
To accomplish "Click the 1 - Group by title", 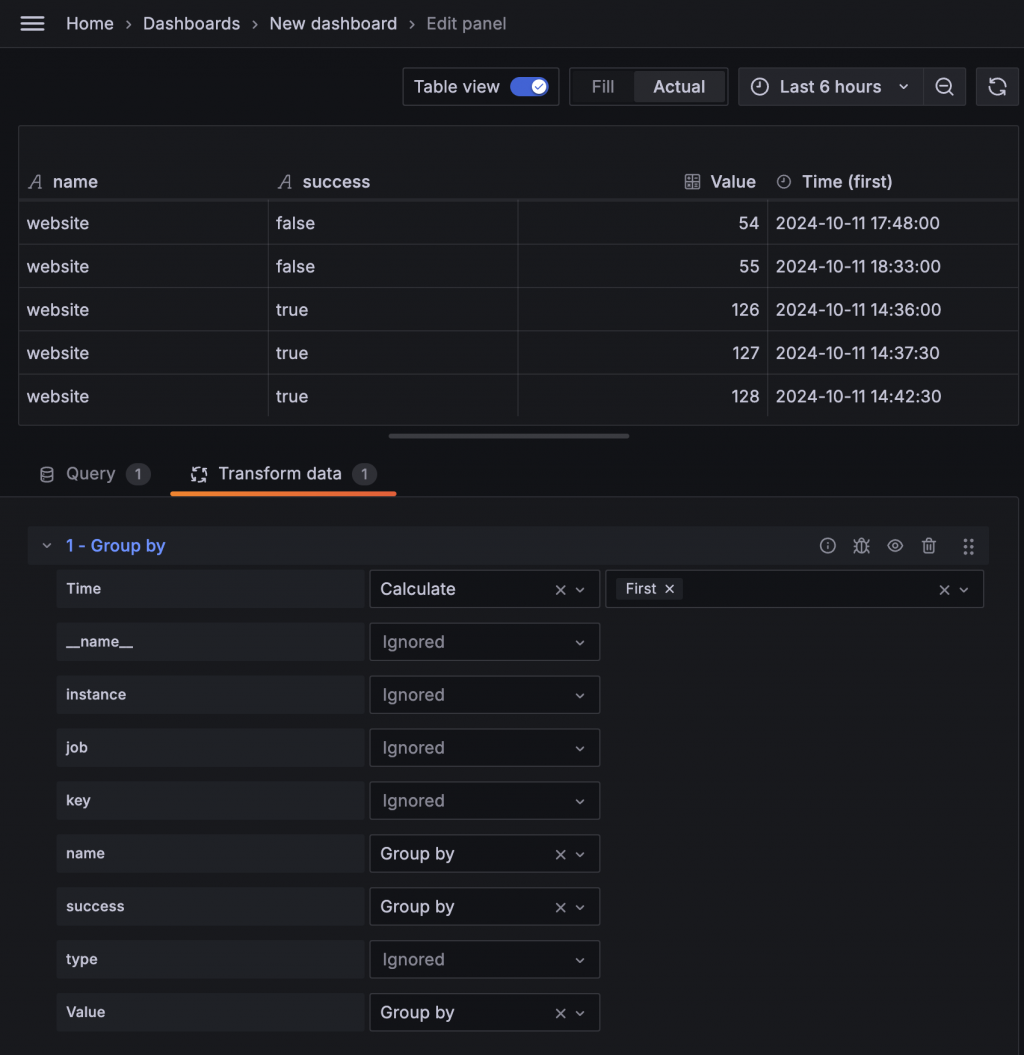I will point(116,546).
